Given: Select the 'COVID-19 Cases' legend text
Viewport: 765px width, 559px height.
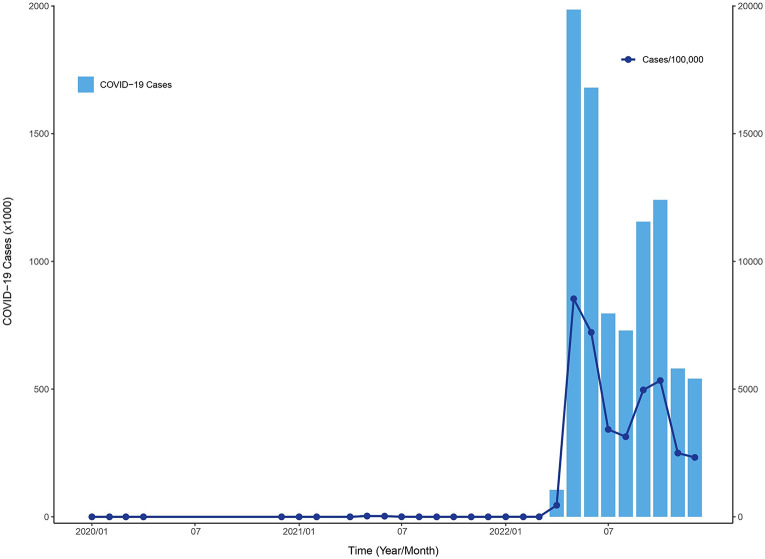Looking at the screenshot, I should tap(136, 85).
